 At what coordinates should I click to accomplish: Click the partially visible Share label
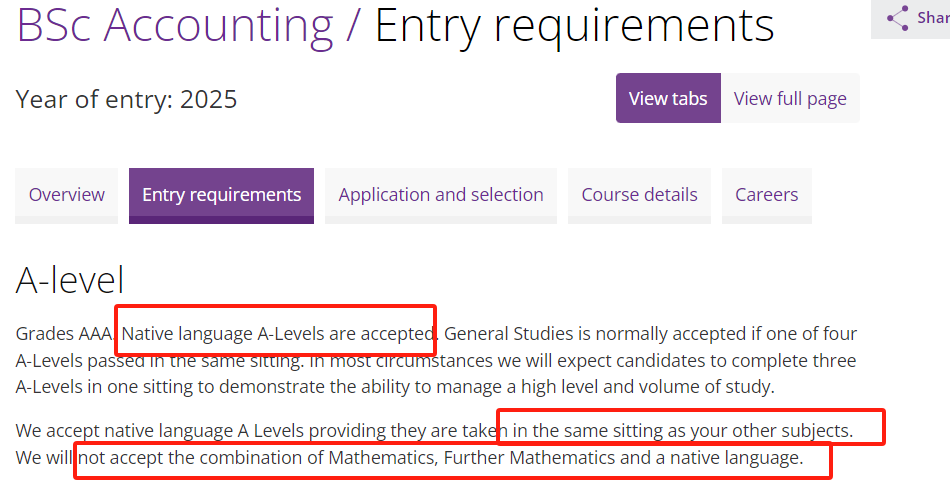point(933,18)
